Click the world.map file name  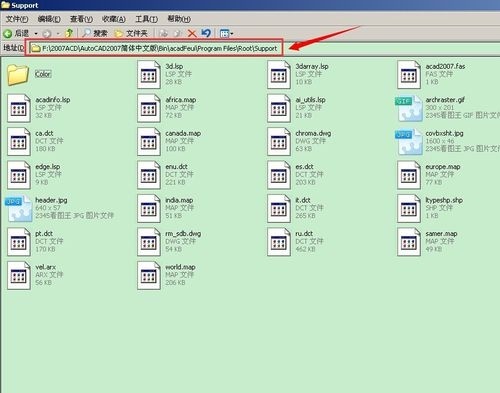(x=180, y=267)
